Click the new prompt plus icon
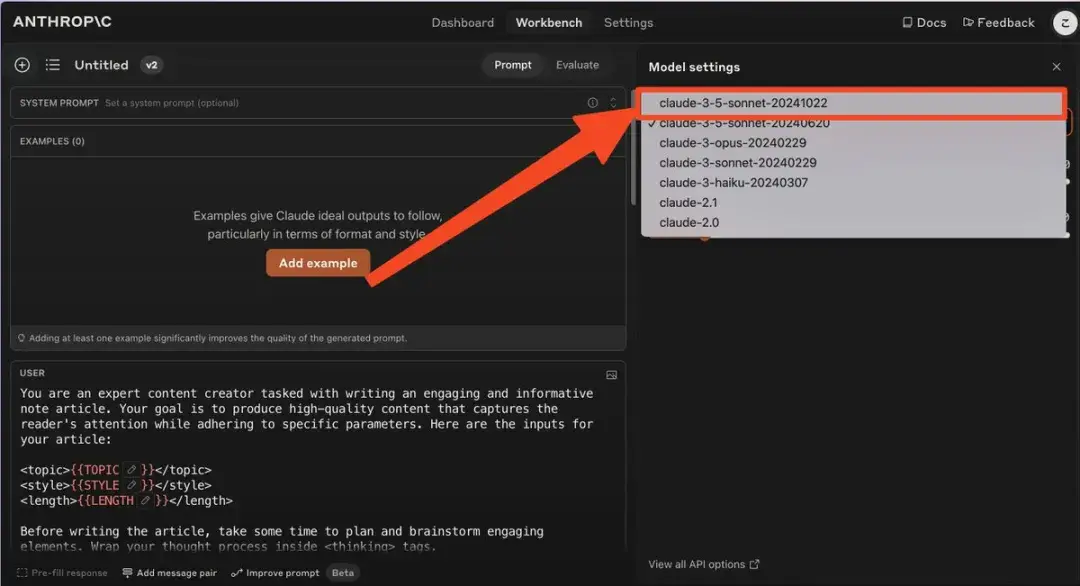The image size is (1080, 586). click(22, 65)
